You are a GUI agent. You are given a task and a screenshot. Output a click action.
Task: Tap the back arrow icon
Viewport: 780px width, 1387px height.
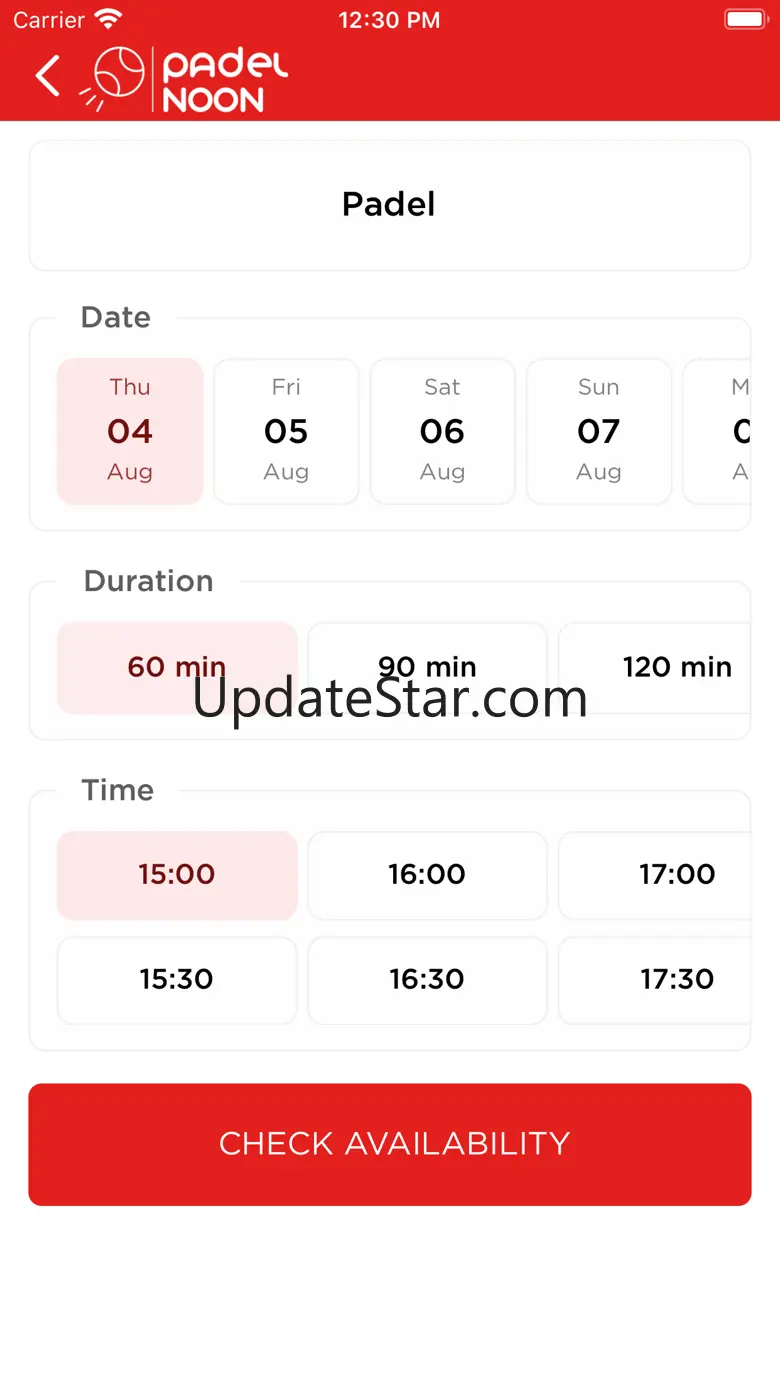[x=48, y=76]
